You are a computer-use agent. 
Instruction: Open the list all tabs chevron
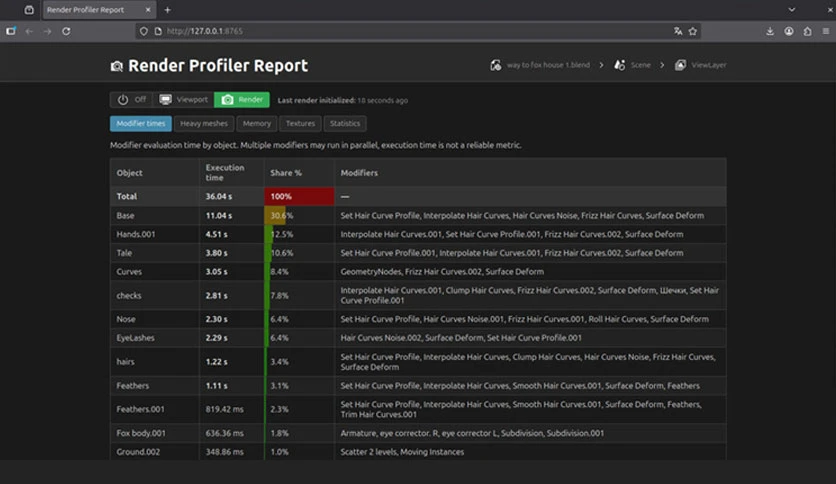[x=792, y=10]
